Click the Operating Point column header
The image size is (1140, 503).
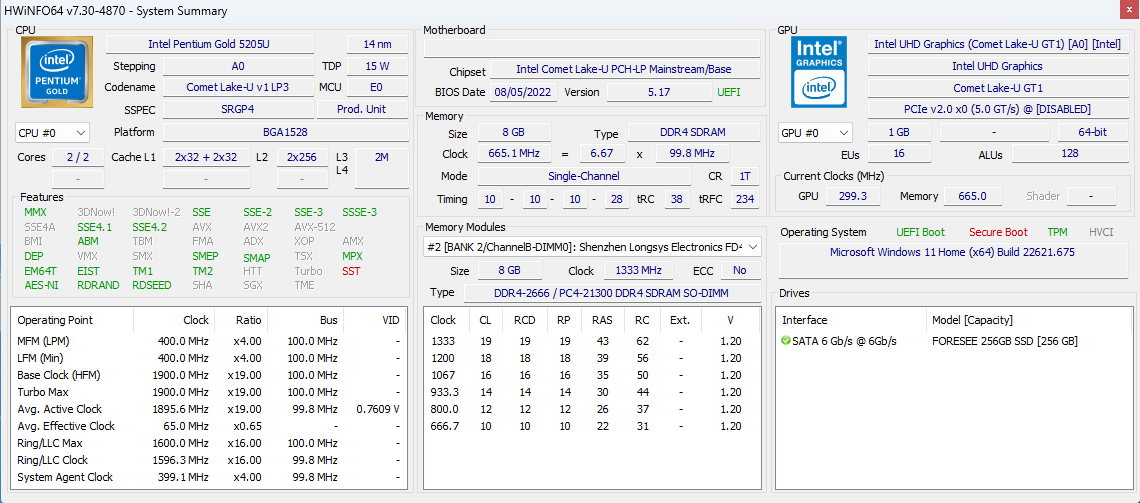pos(73,320)
